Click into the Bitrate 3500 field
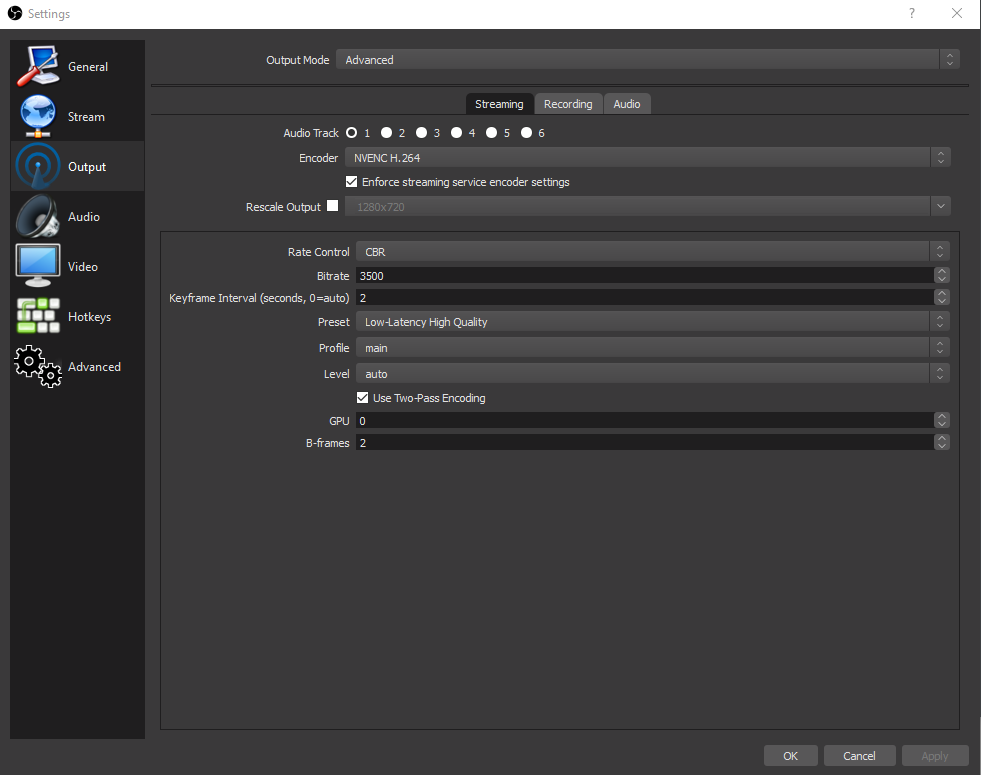Screen dimensions: 981x775 644,275
